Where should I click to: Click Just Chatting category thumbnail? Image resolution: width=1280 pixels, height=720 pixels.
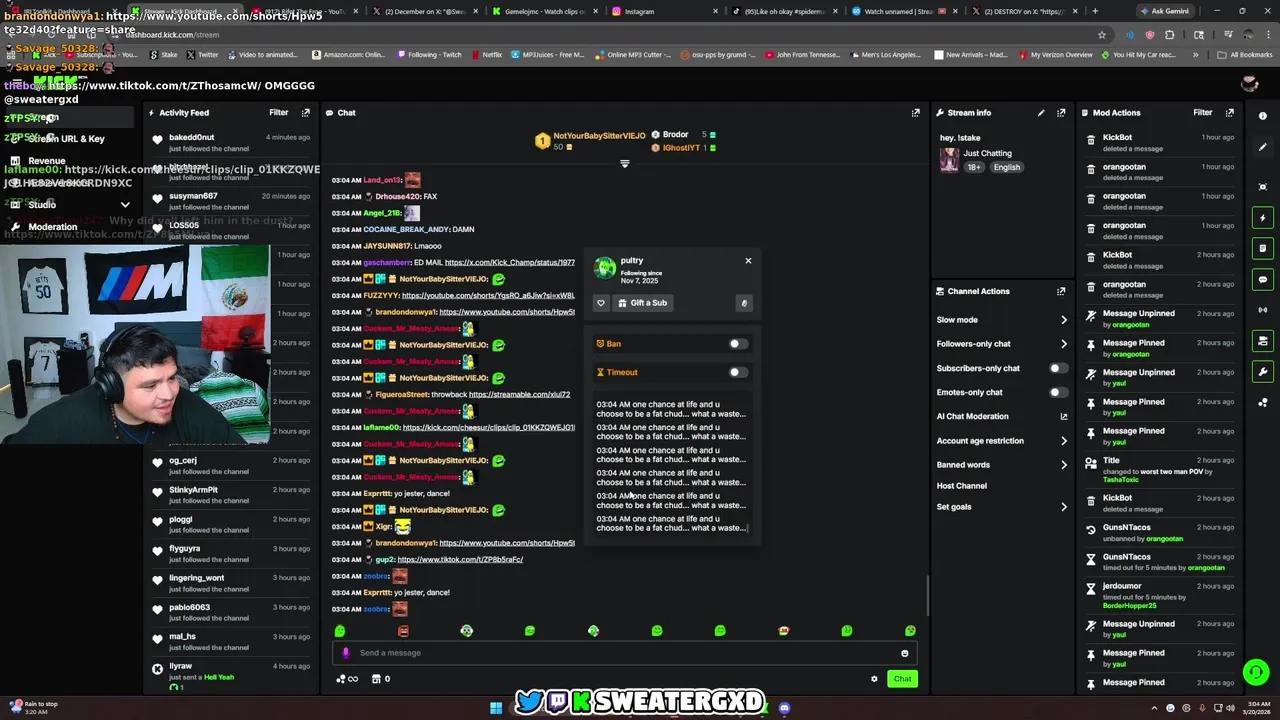click(x=948, y=160)
